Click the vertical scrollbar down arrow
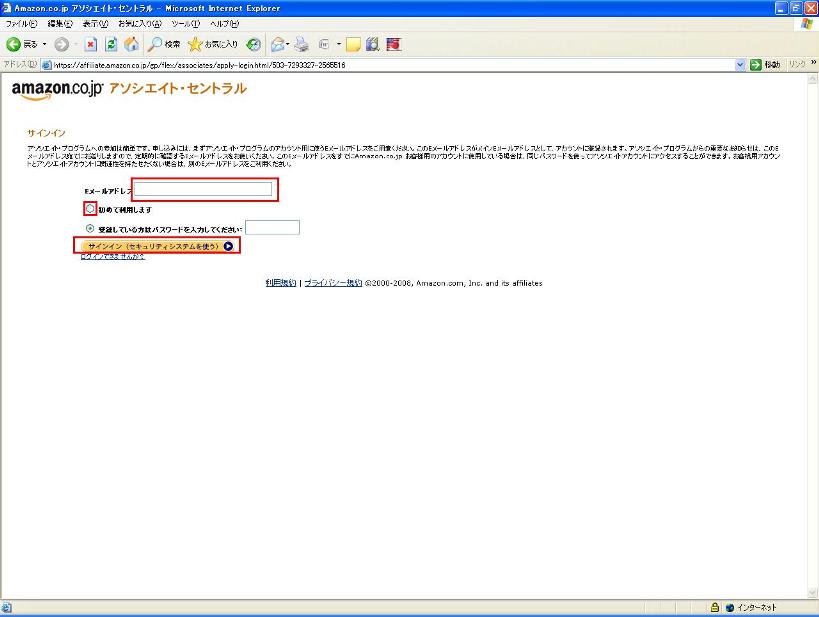Screen dimensions: 819x617 coord(813,592)
